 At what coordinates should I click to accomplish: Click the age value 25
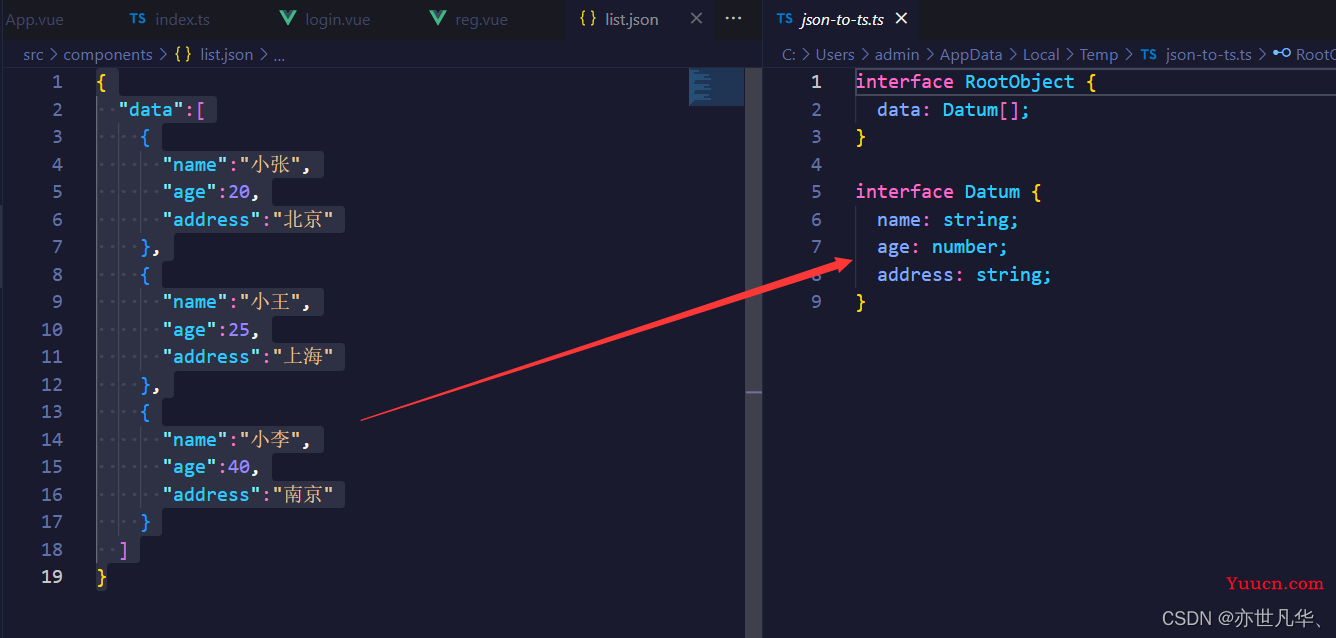[x=239, y=330]
